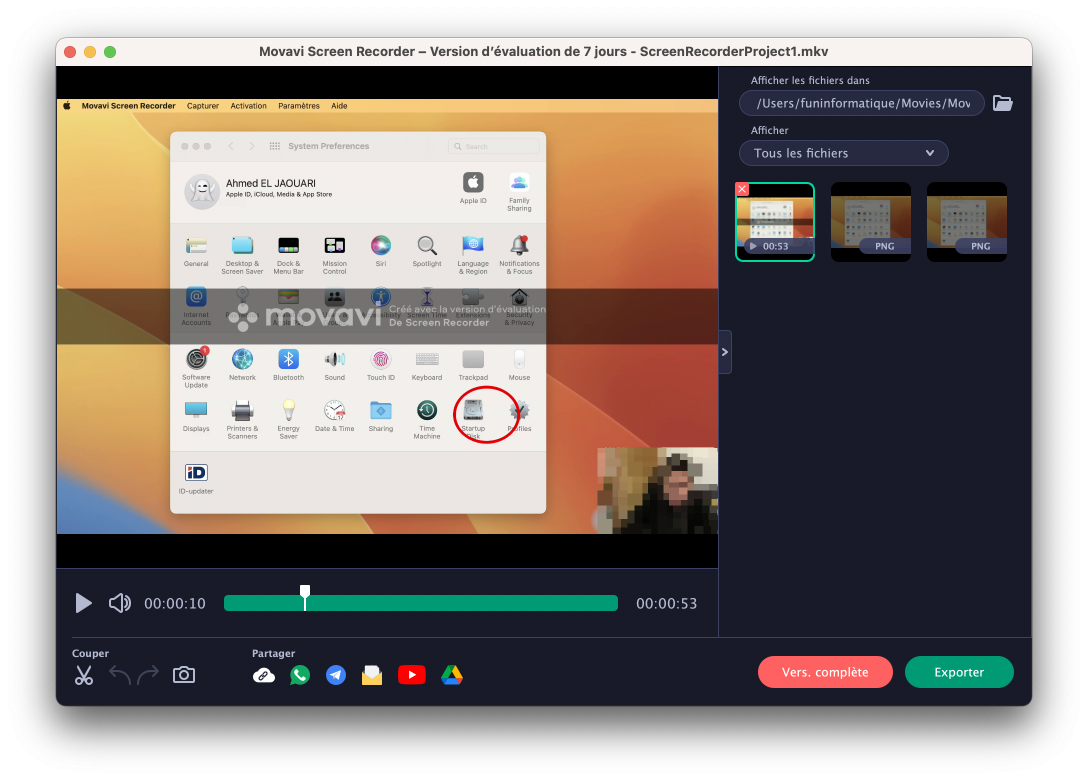The width and height of the screenshot is (1088, 780).
Task: Click the scissors cut icon
Action: pyautogui.click(x=84, y=676)
